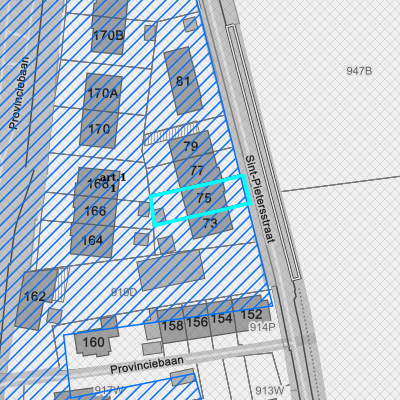400x400 pixels.
Task: Select building 170B
Action: pyautogui.click(x=108, y=35)
